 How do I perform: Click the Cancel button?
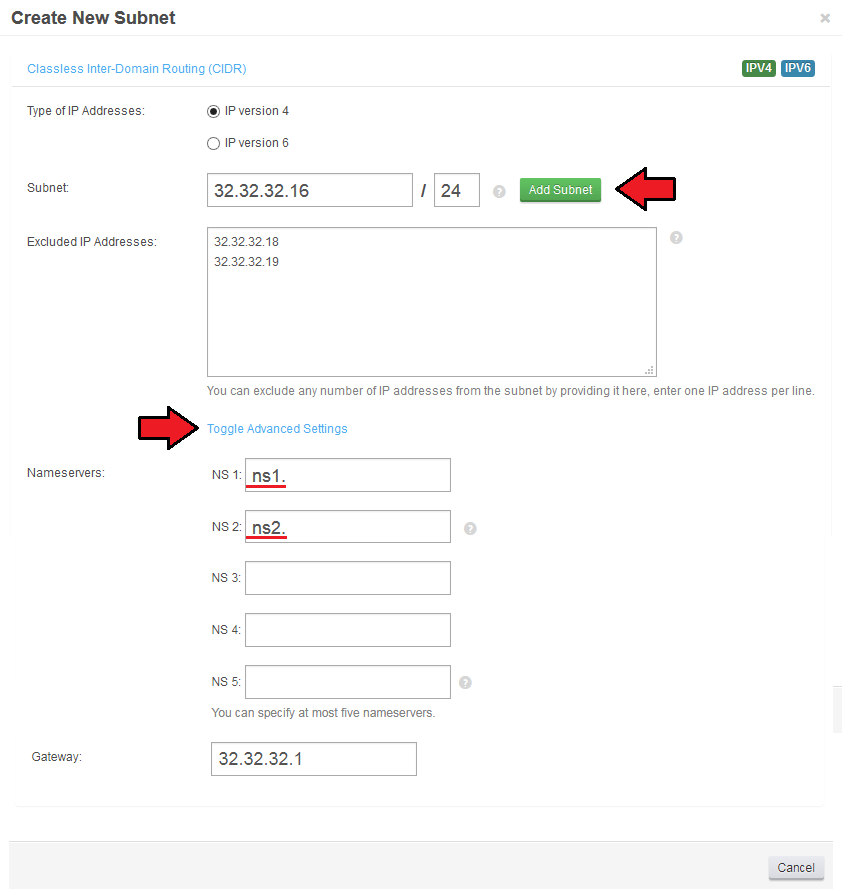coord(796,867)
